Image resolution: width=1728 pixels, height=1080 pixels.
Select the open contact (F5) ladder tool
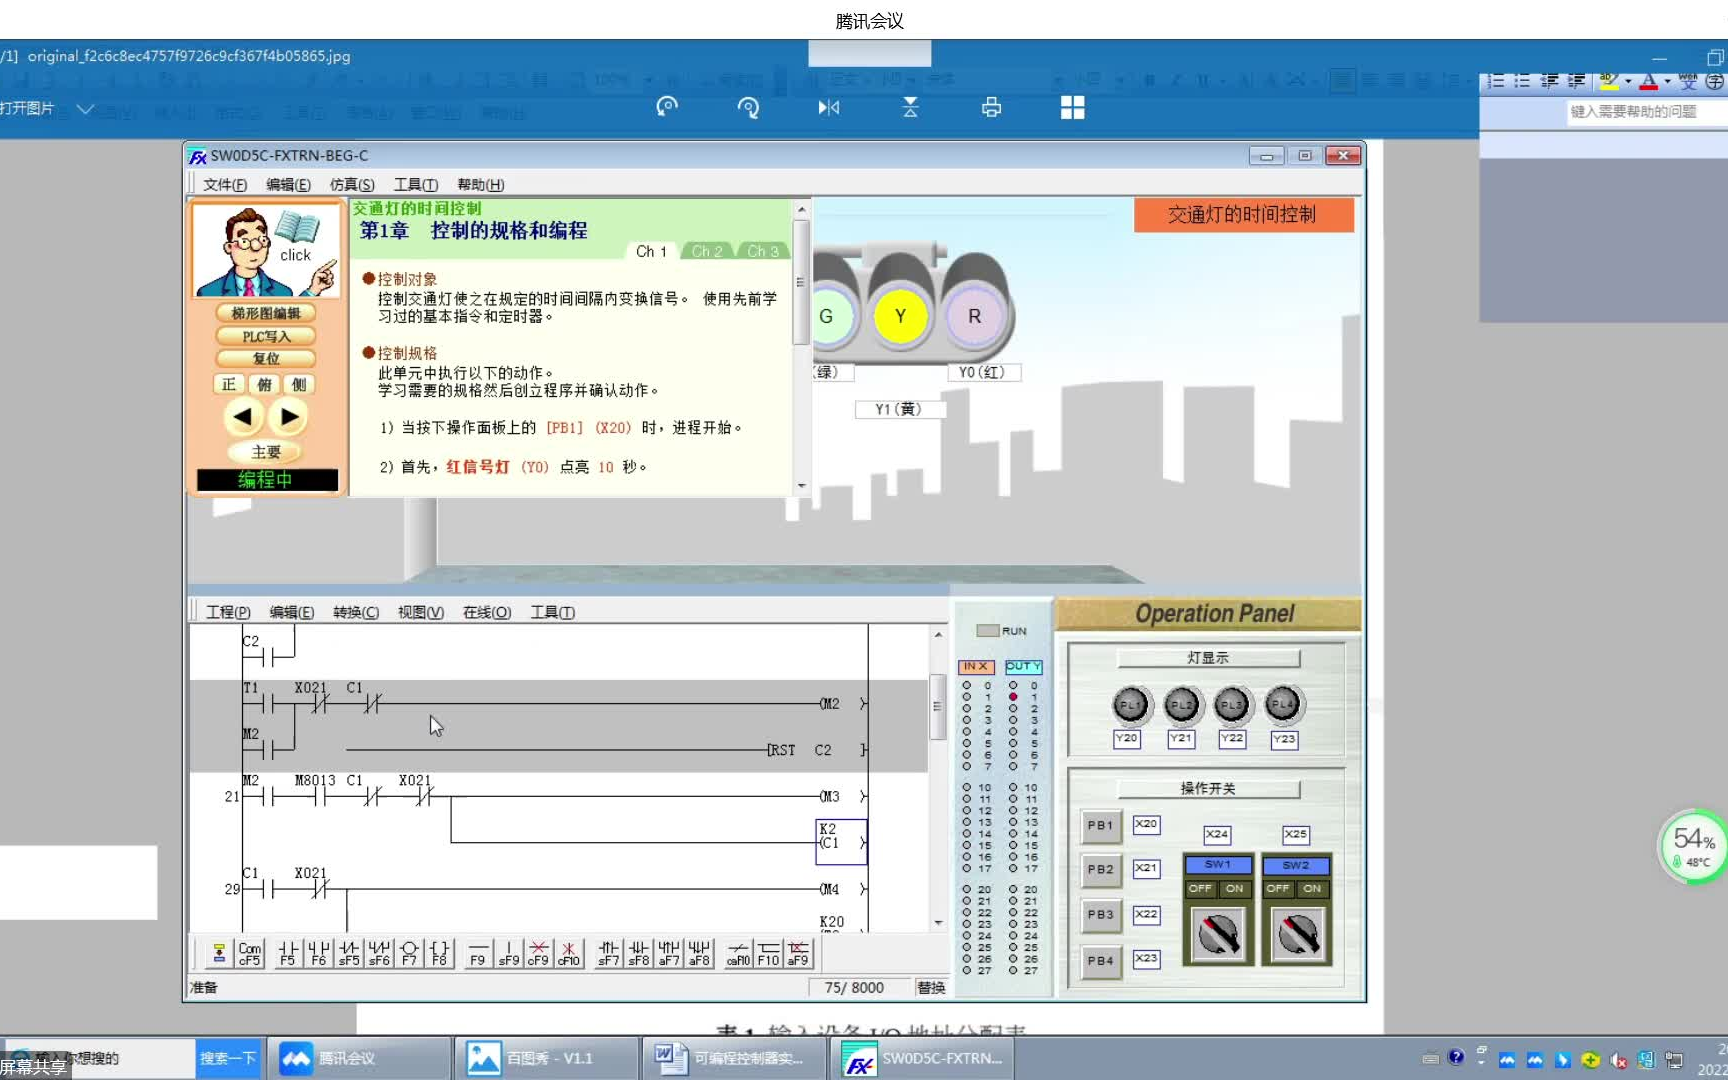(x=288, y=953)
